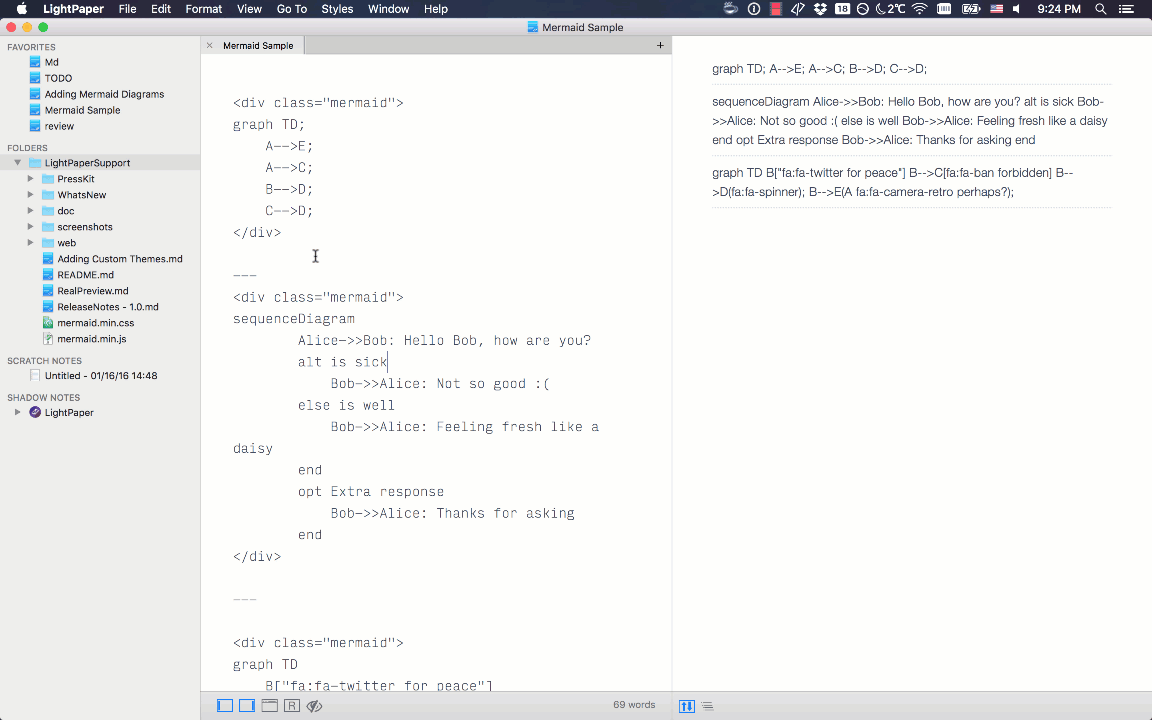Screen dimensions: 1152x720
Task: Open the Untitled scratch note
Action: 101,375
